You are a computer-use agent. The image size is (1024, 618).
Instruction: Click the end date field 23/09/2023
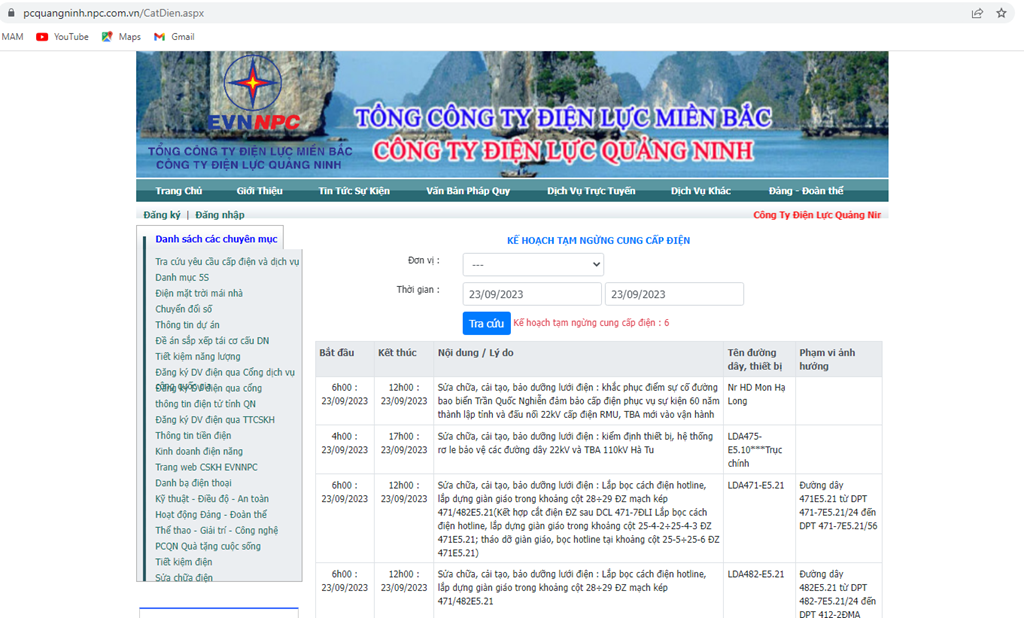tap(674, 294)
